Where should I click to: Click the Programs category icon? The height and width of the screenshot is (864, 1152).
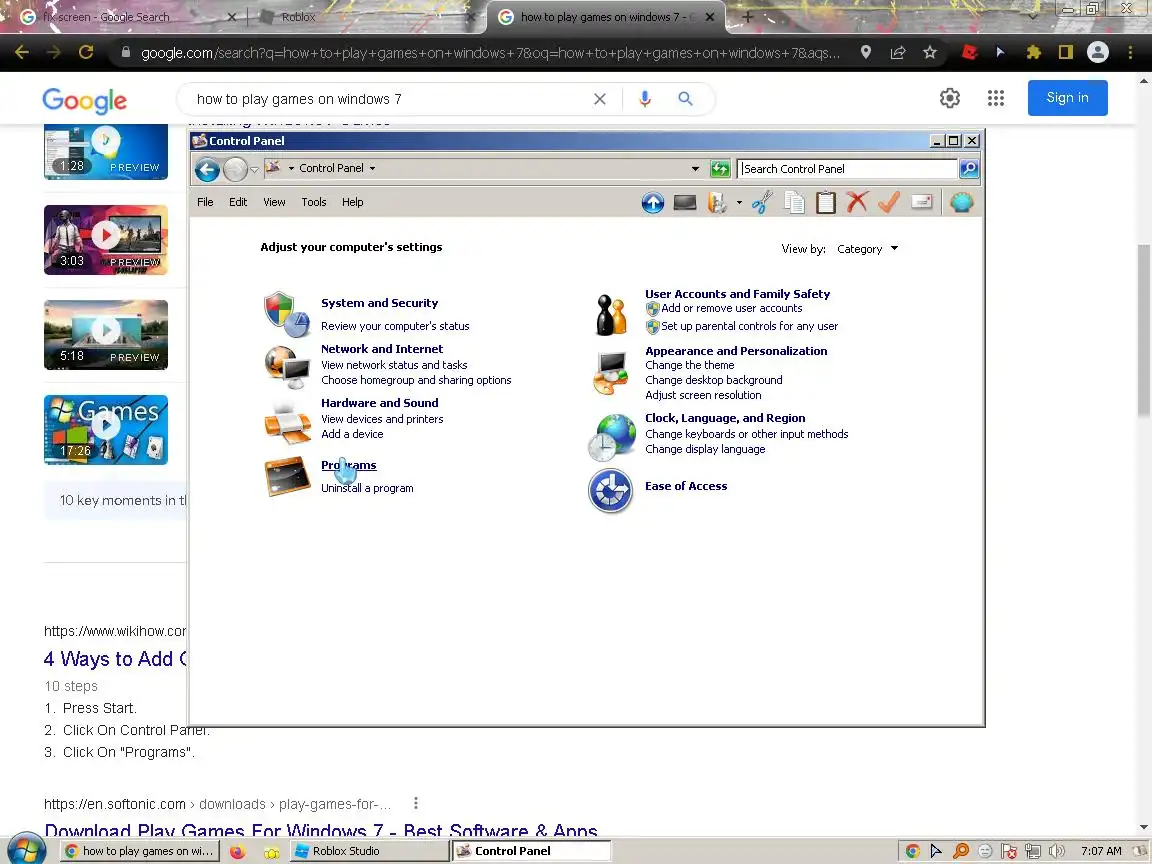pyautogui.click(x=287, y=476)
